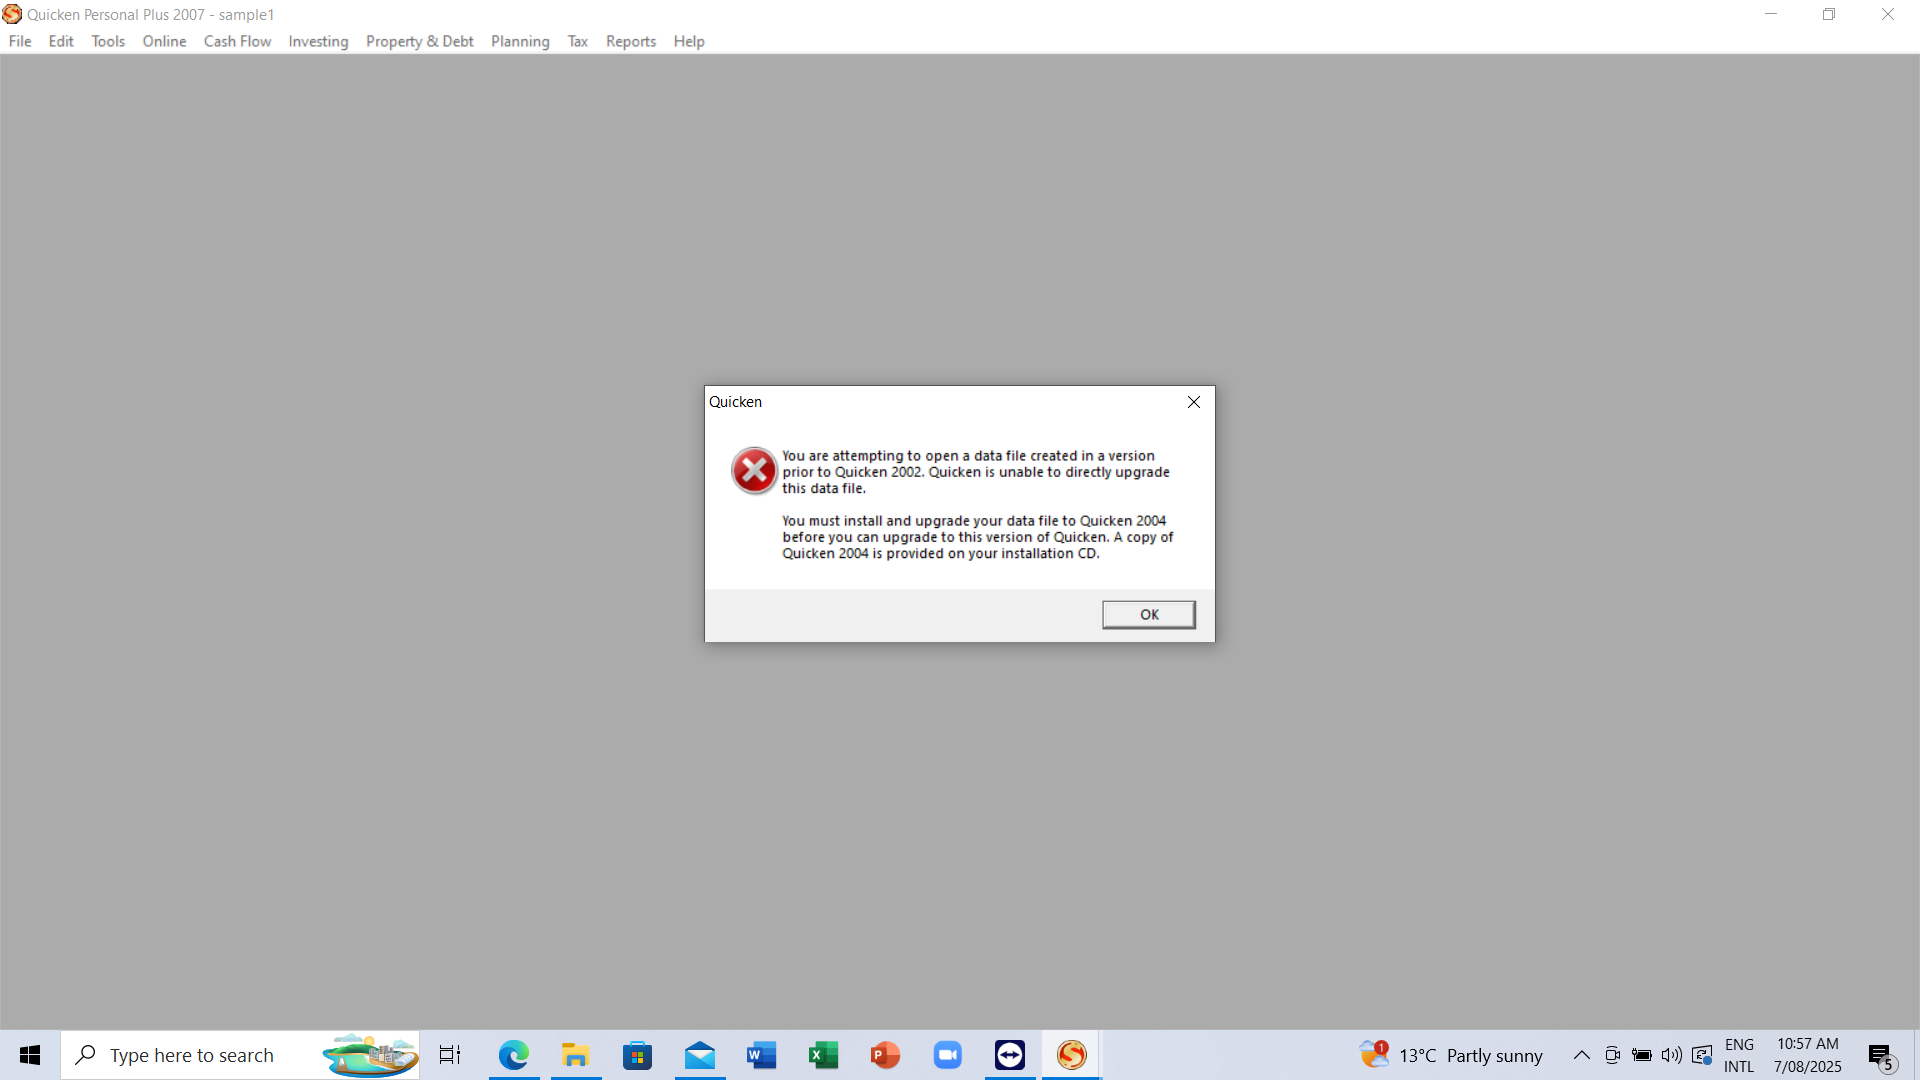Click the search highlights illustration in taskbar
This screenshot has width=1920, height=1080.
pyautogui.click(x=369, y=1055)
